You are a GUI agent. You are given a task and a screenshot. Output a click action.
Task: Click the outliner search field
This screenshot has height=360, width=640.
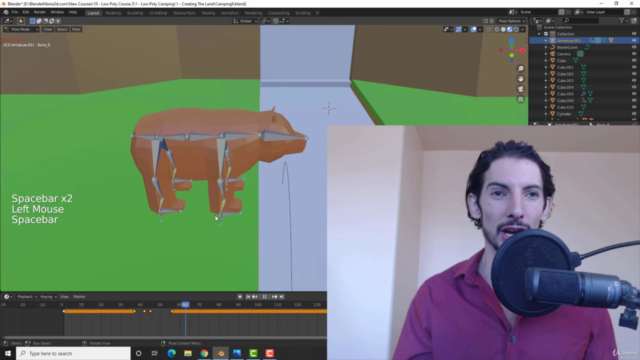click(580, 20)
